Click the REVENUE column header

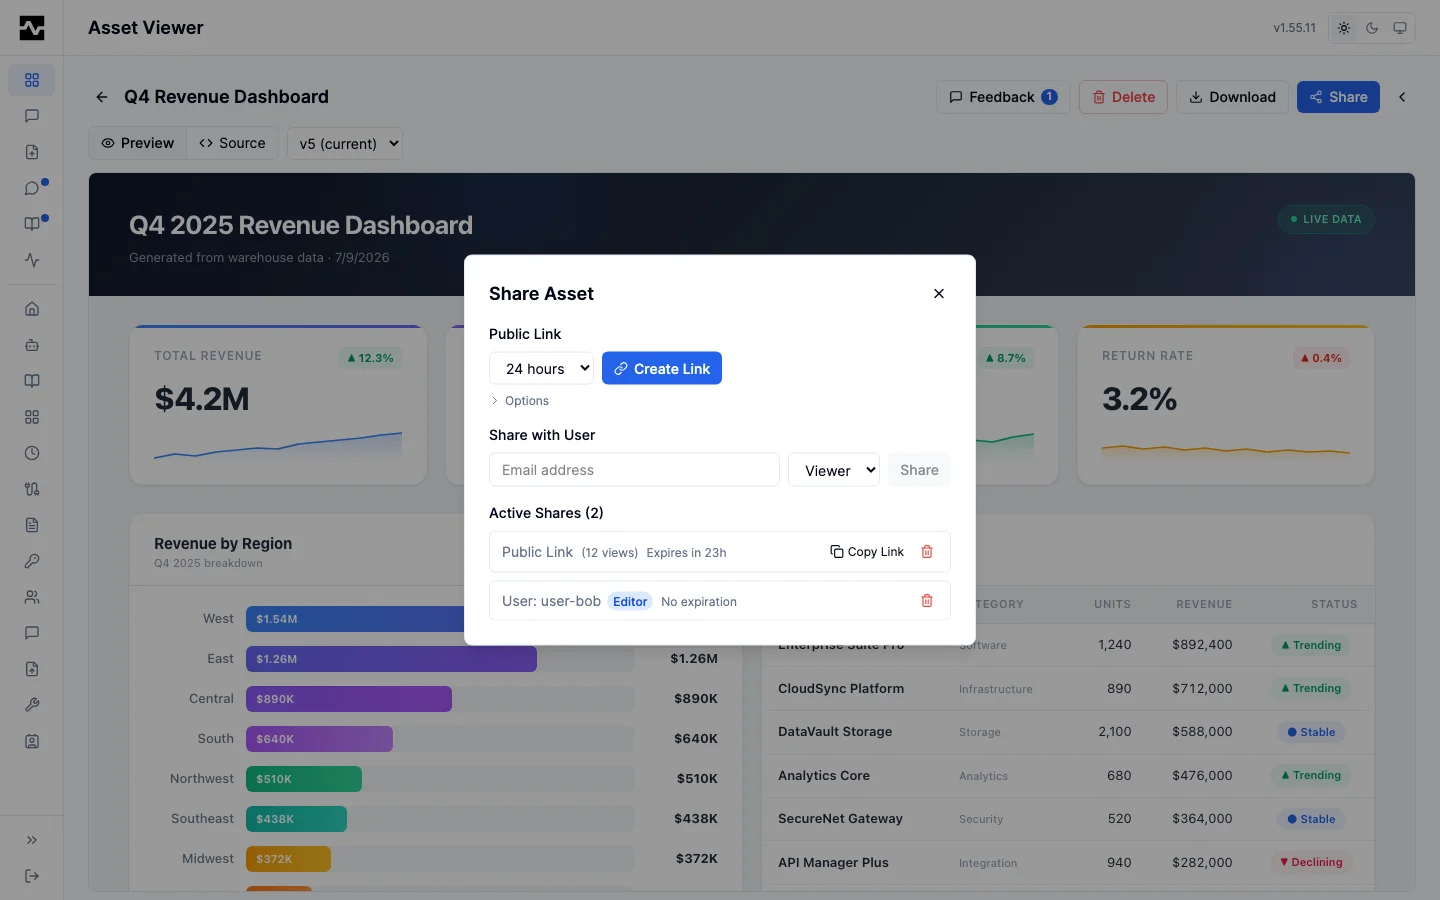pos(1204,604)
